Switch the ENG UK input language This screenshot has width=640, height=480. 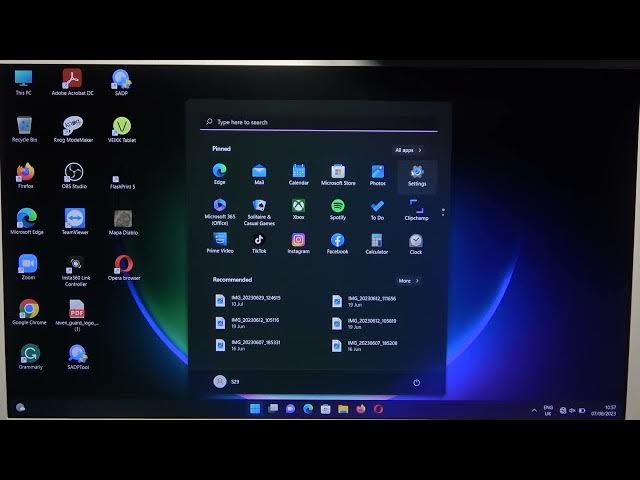[548, 411]
